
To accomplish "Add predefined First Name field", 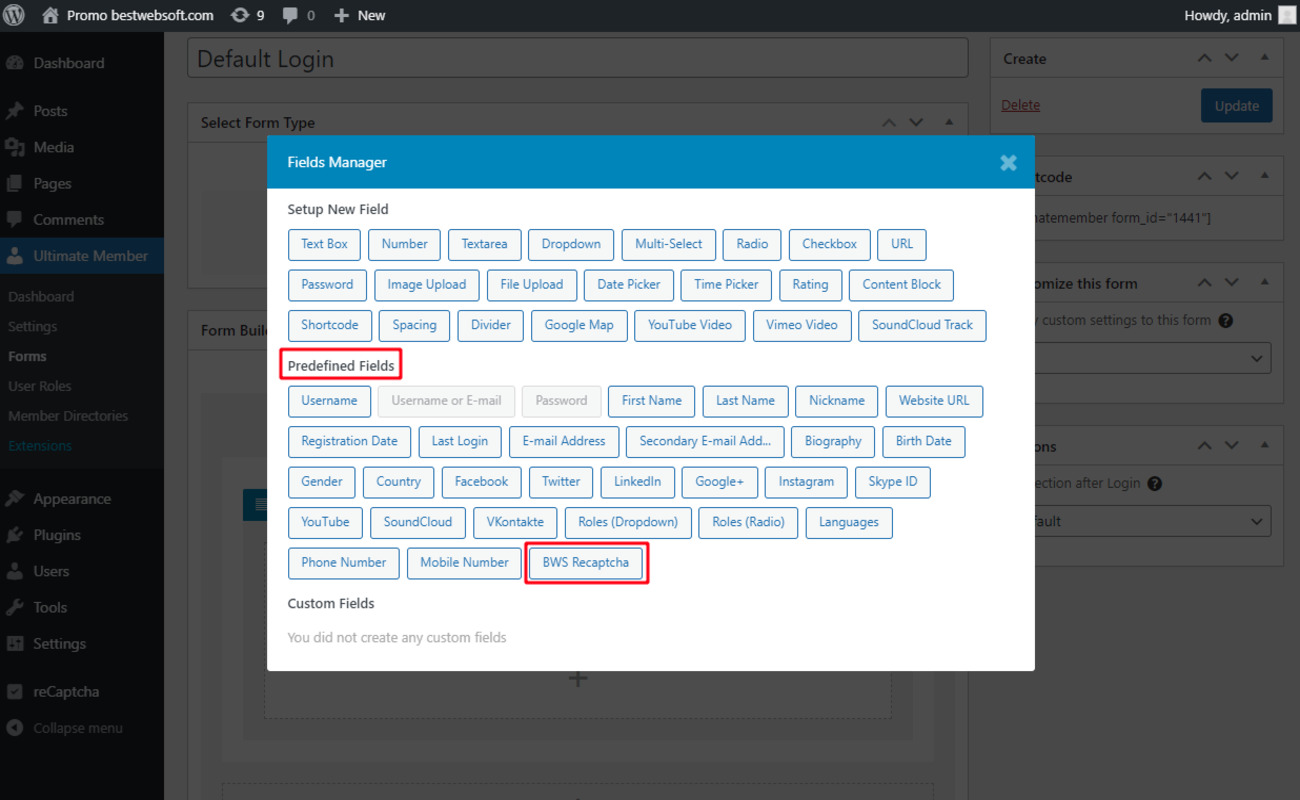I will click(x=652, y=401).
